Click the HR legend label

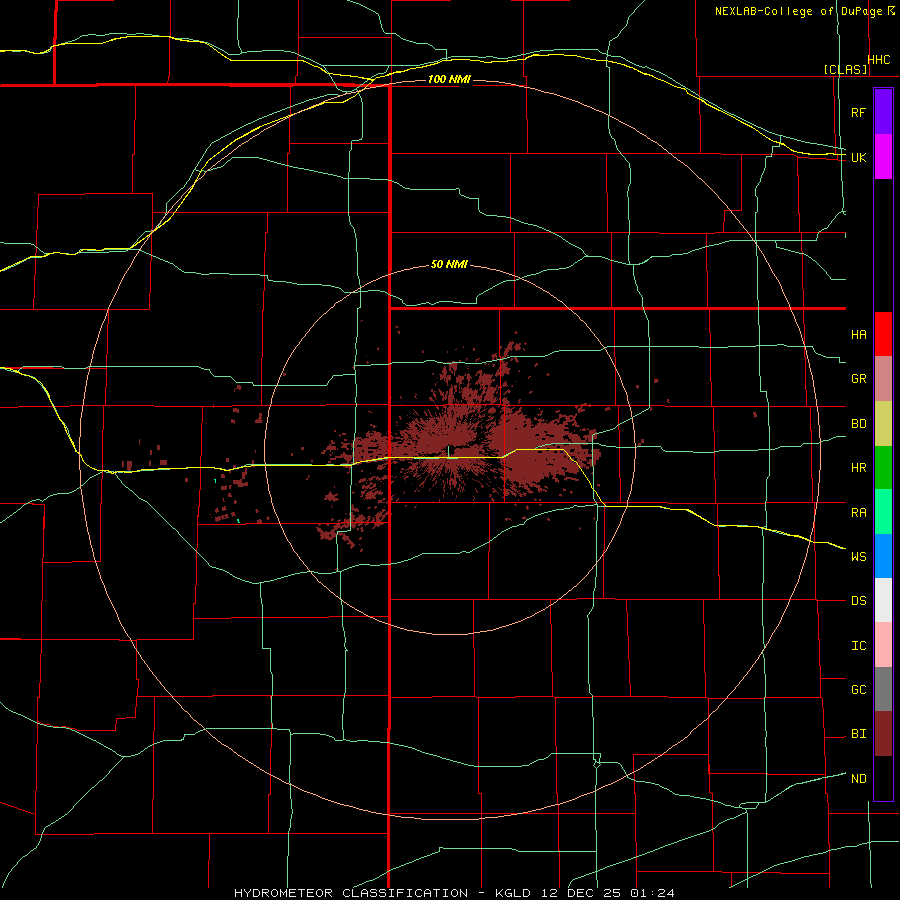point(858,468)
